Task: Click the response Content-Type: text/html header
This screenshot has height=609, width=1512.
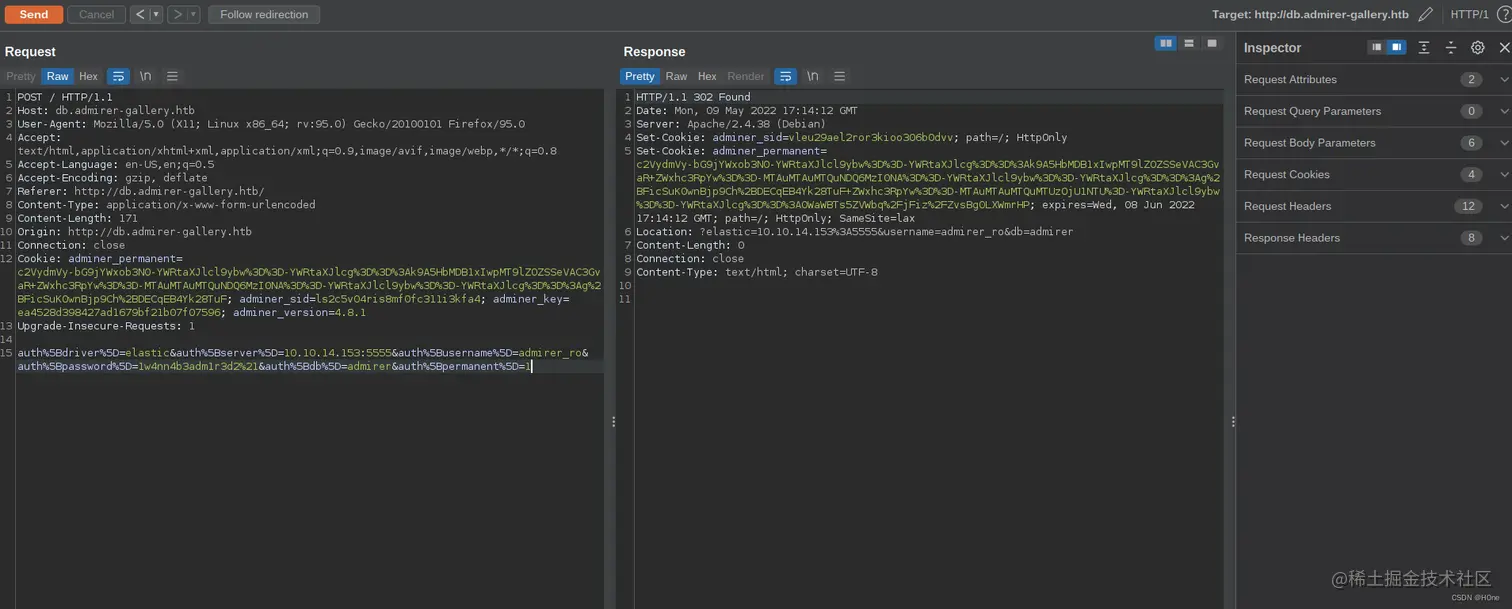Action: [x=757, y=272]
